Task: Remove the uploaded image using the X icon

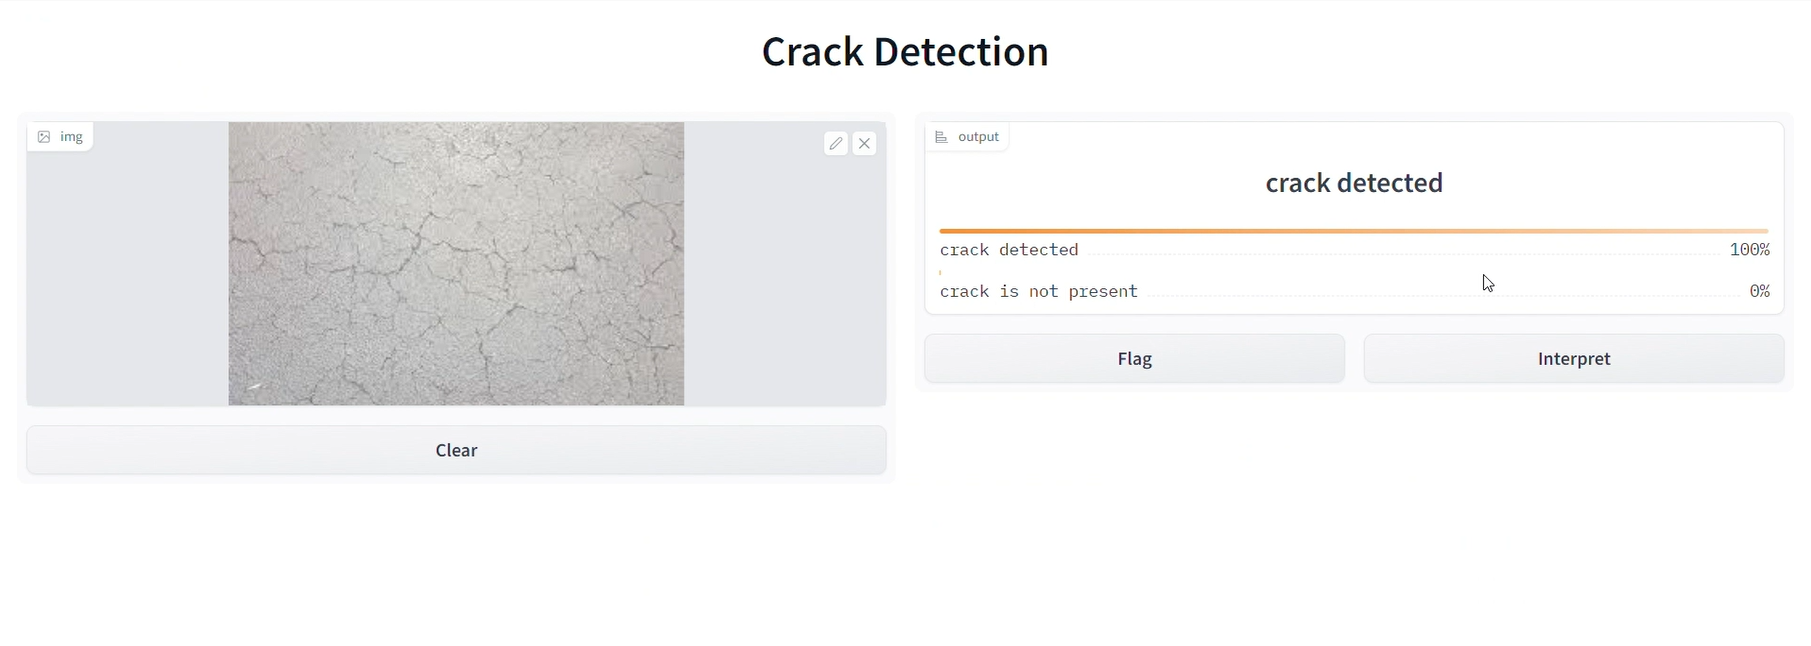Action: [864, 143]
